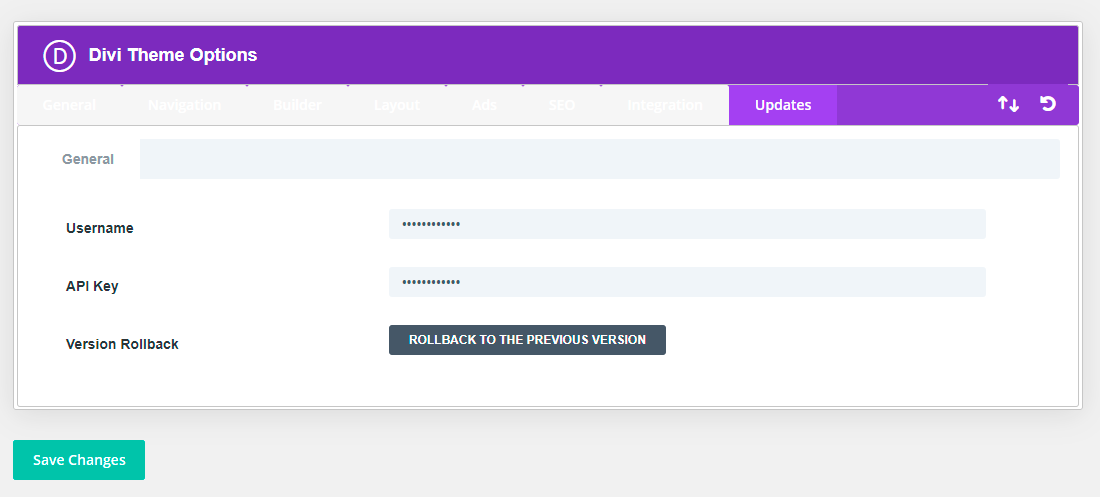Click the Version Rollback label text
This screenshot has height=497, width=1100.
click(122, 344)
